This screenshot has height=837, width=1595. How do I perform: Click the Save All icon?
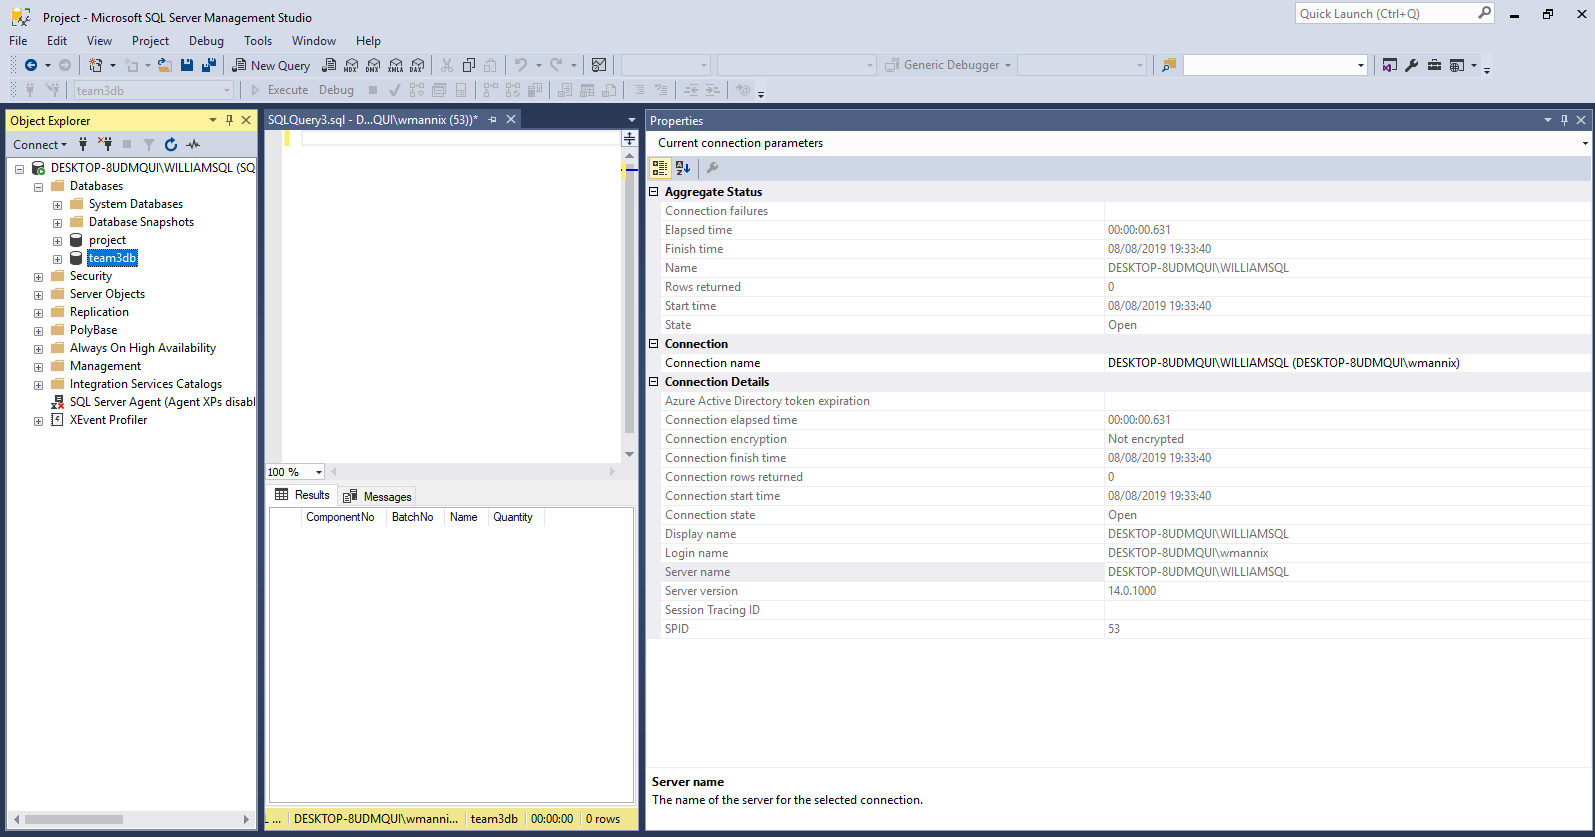(209, 65)
